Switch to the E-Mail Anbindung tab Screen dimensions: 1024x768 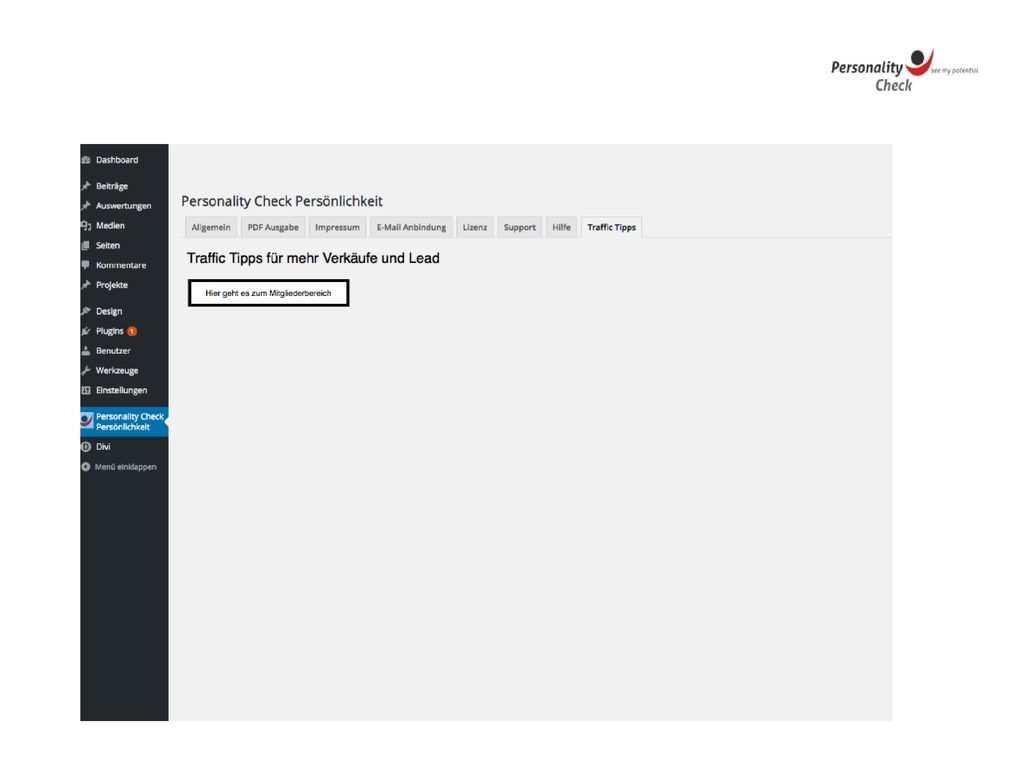[x=411, y=227]
